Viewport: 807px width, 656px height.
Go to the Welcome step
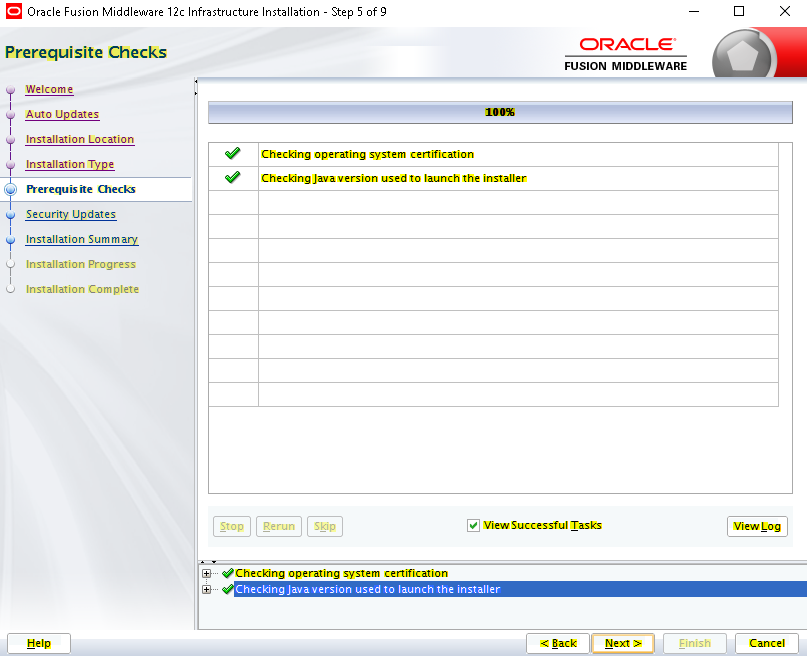tap(49, 89)
